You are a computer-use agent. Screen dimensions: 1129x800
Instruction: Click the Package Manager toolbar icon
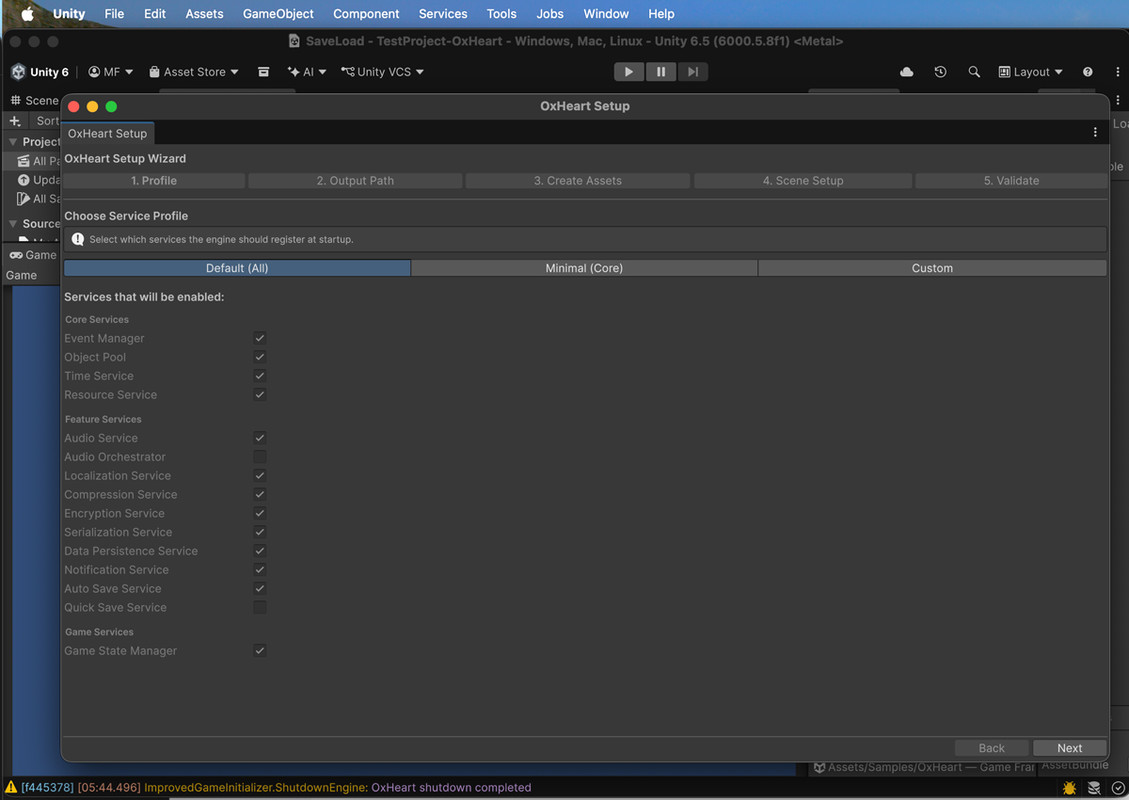(x=264, y=72)
